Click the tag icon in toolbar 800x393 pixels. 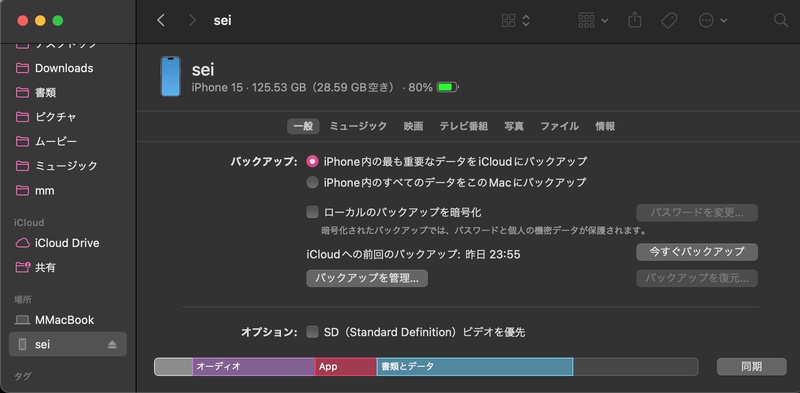click(x=668, y=20)
